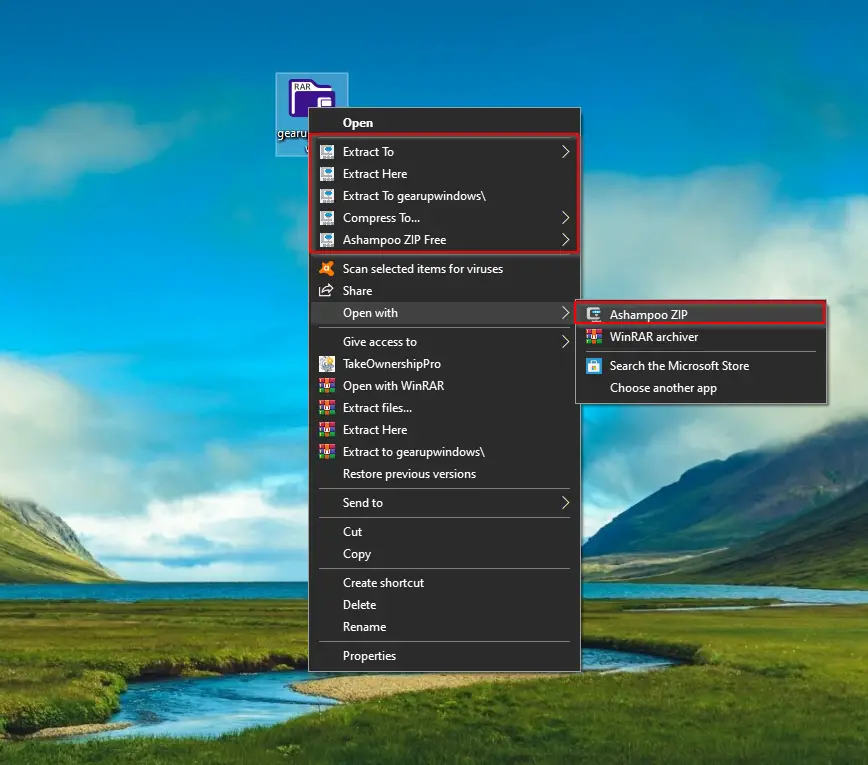868x765 pixels.
Task: Choose Restore previous versions
Action: coord(445,474)
